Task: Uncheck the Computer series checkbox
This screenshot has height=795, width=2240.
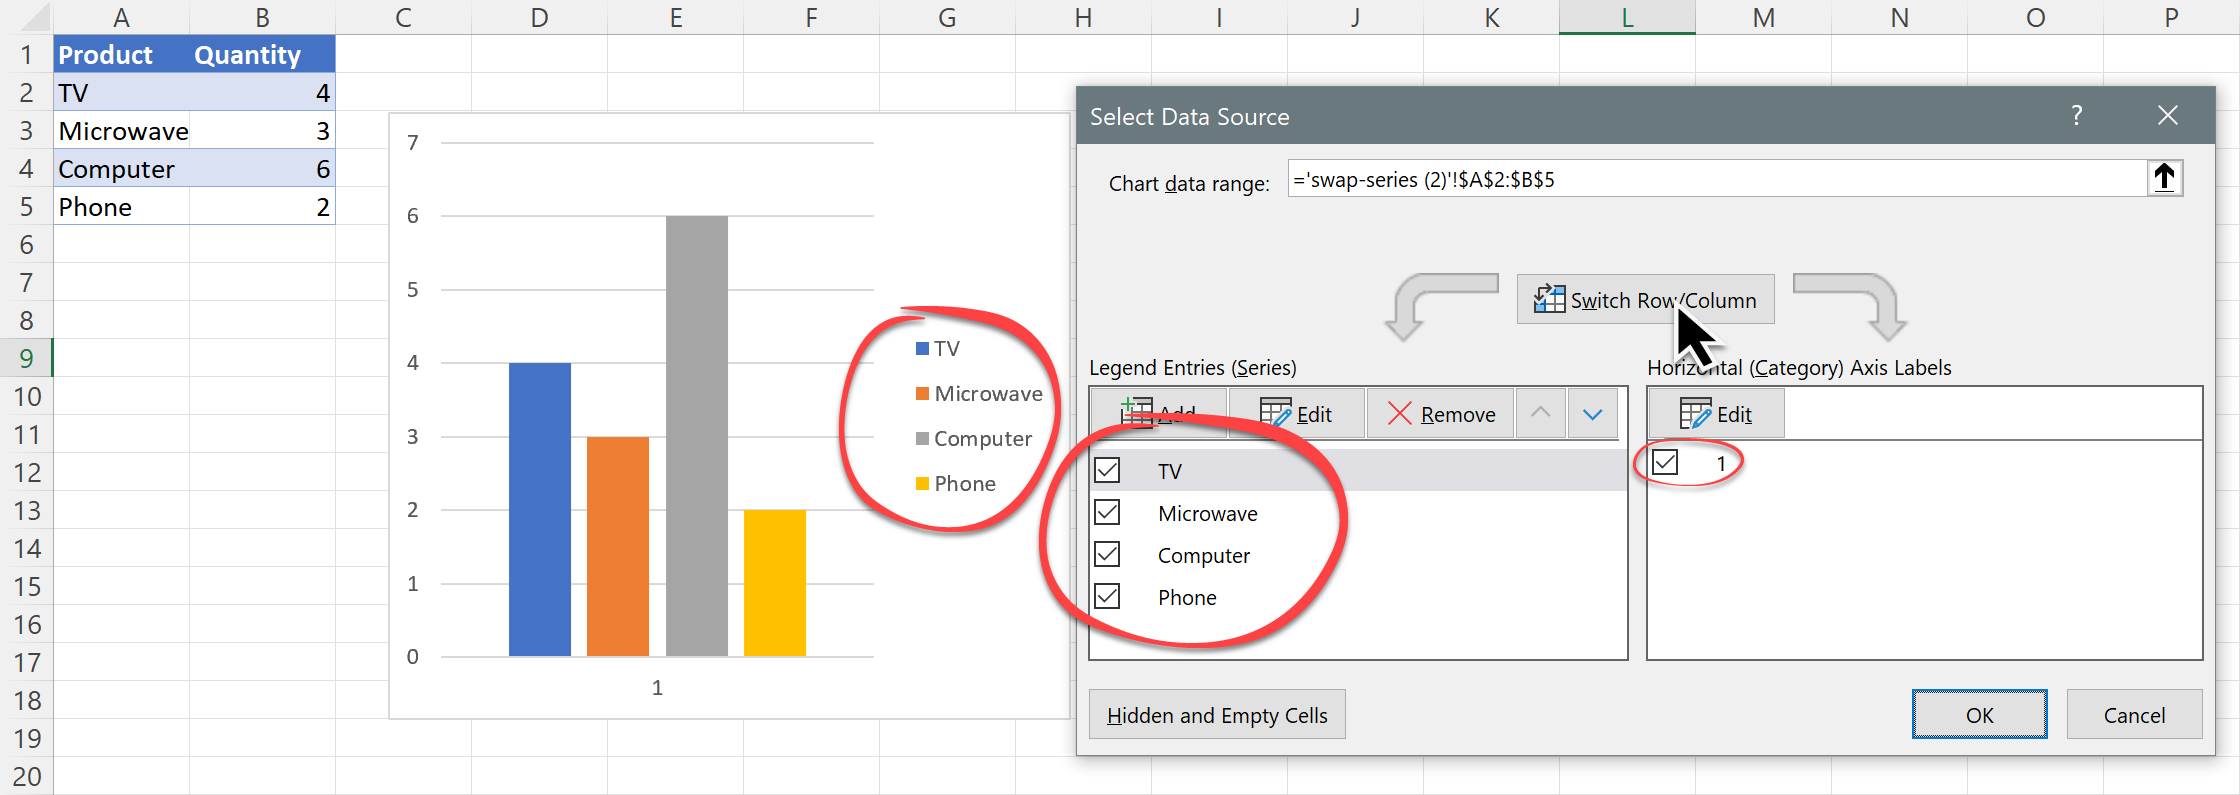Action: pos(1107,554)
